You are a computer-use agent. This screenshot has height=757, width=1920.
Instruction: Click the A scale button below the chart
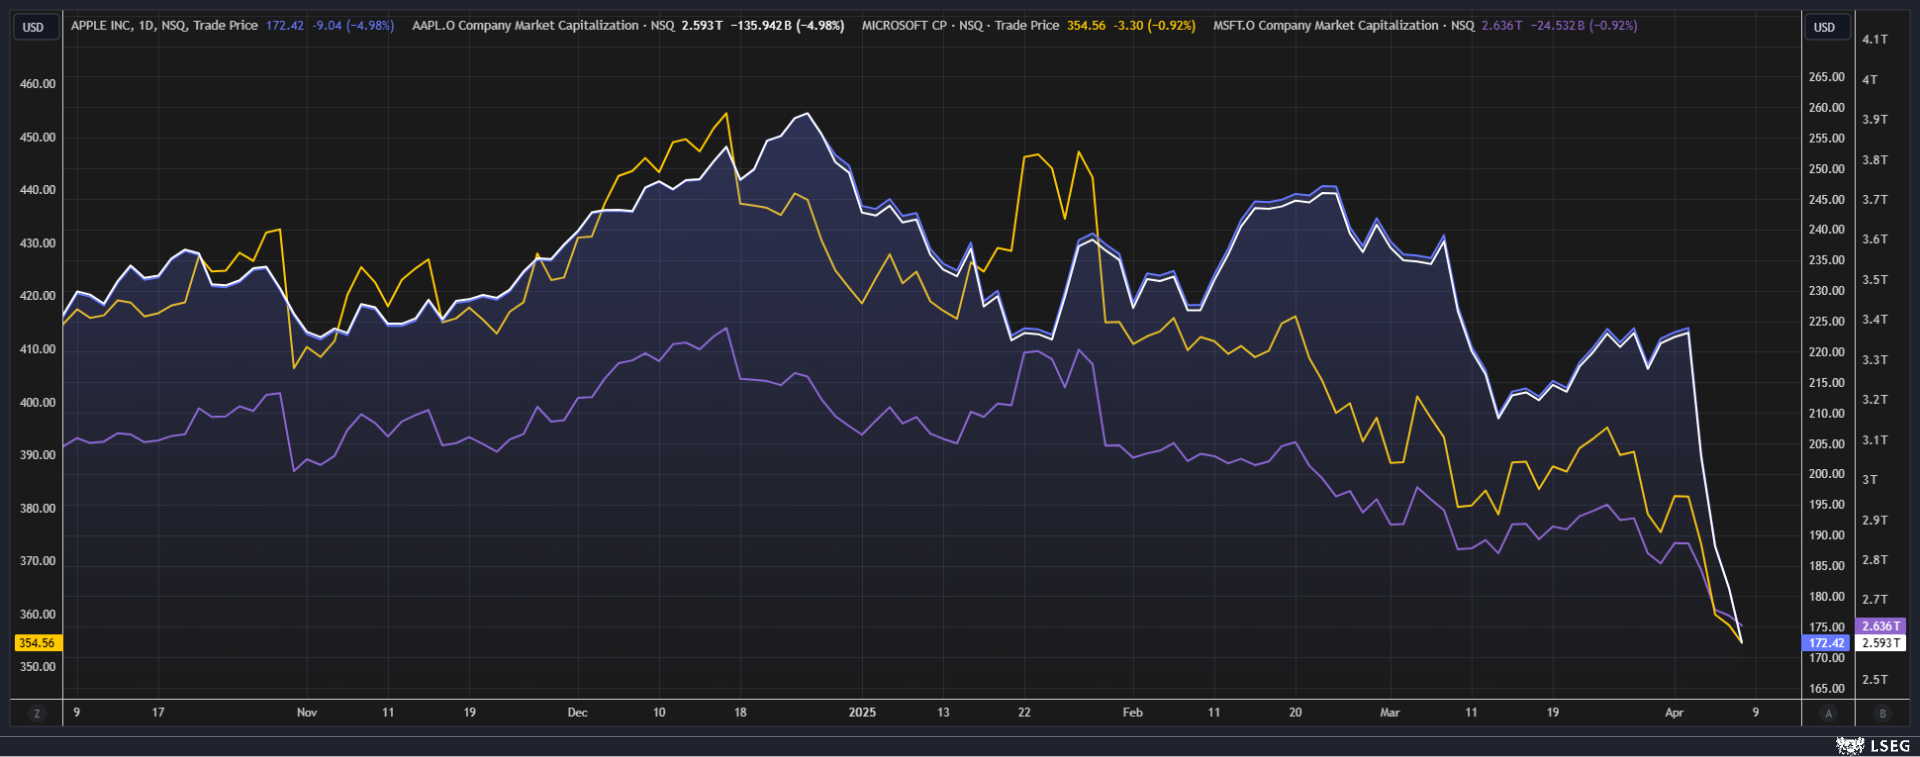1829,713
